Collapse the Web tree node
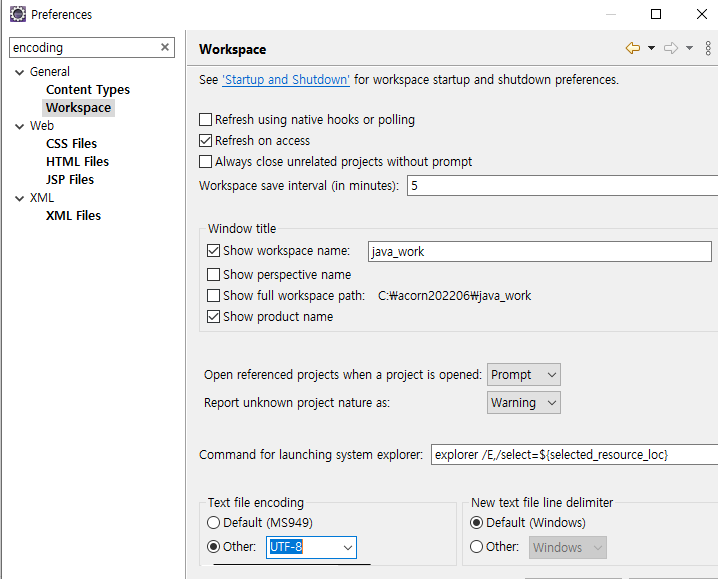718x579 pixels. (x=19, y=126)
